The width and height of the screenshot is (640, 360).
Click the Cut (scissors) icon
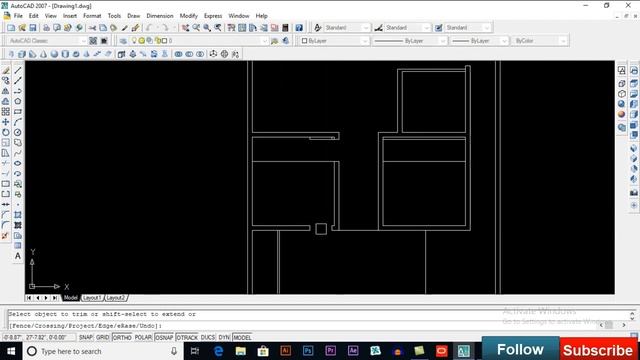tap(92, 28)
